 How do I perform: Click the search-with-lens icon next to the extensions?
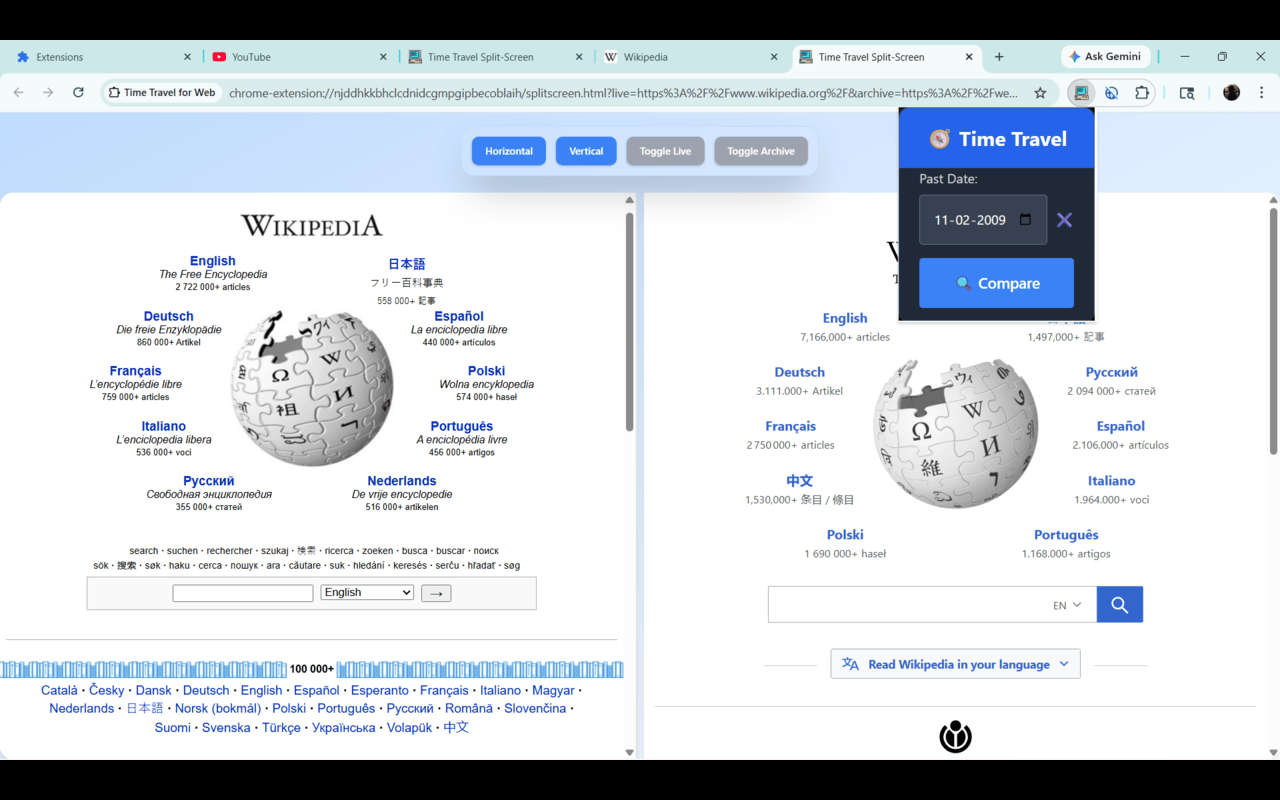coord(1187,93)
